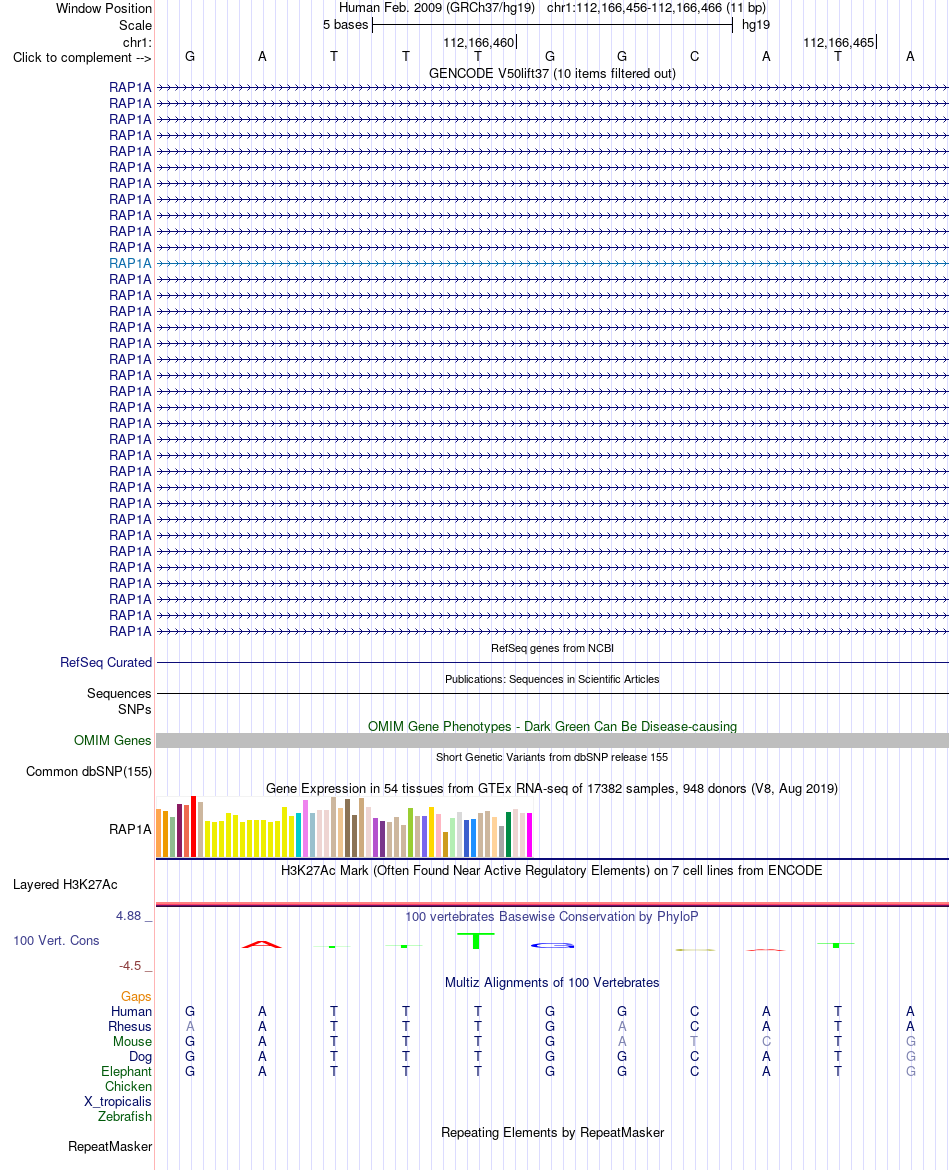
Task: Click the Dog species label
Action: 140,1057
